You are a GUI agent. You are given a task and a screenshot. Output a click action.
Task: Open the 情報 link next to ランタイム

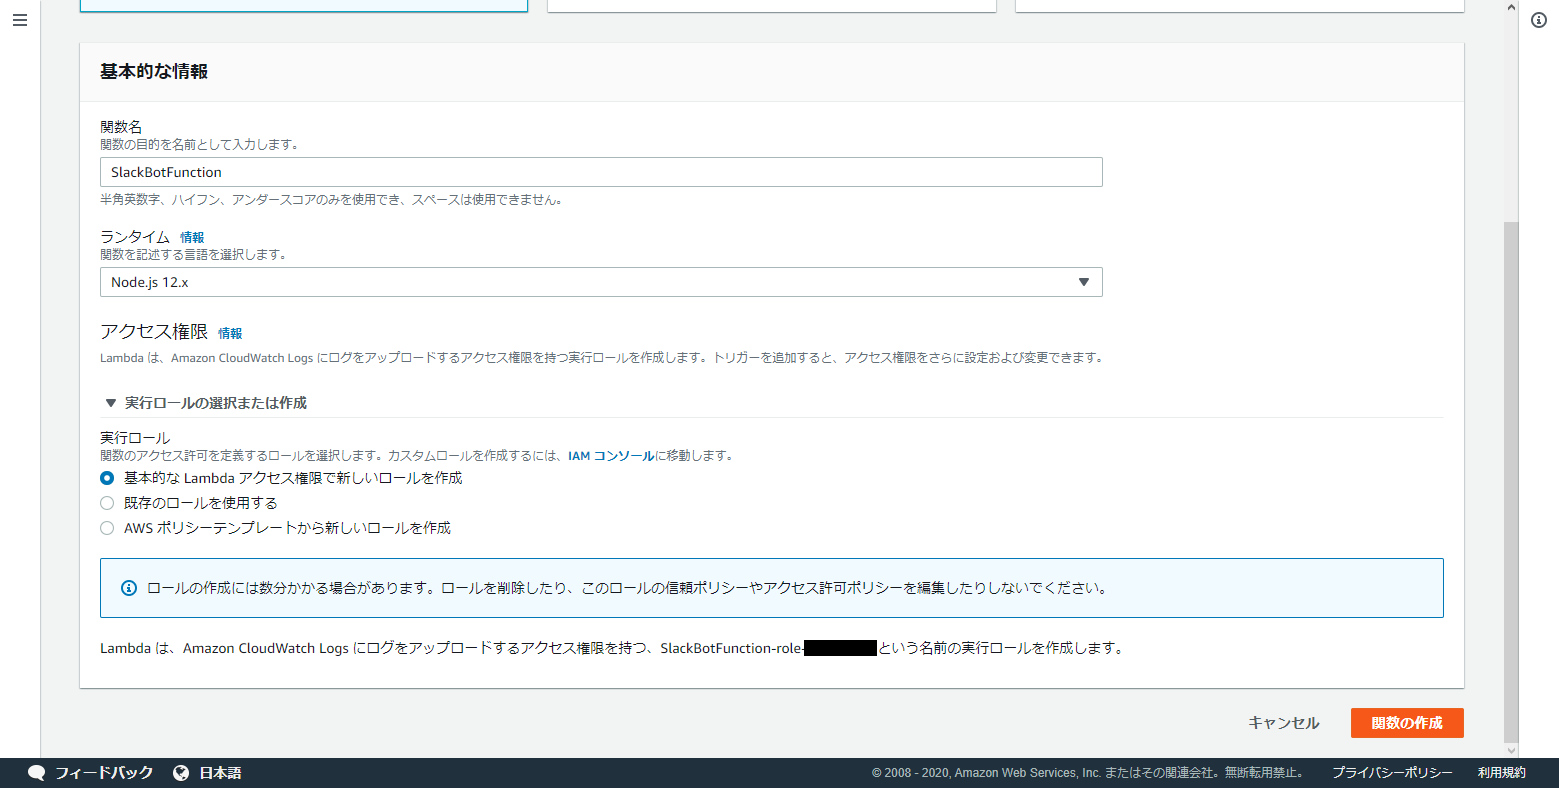click(192, 237)
